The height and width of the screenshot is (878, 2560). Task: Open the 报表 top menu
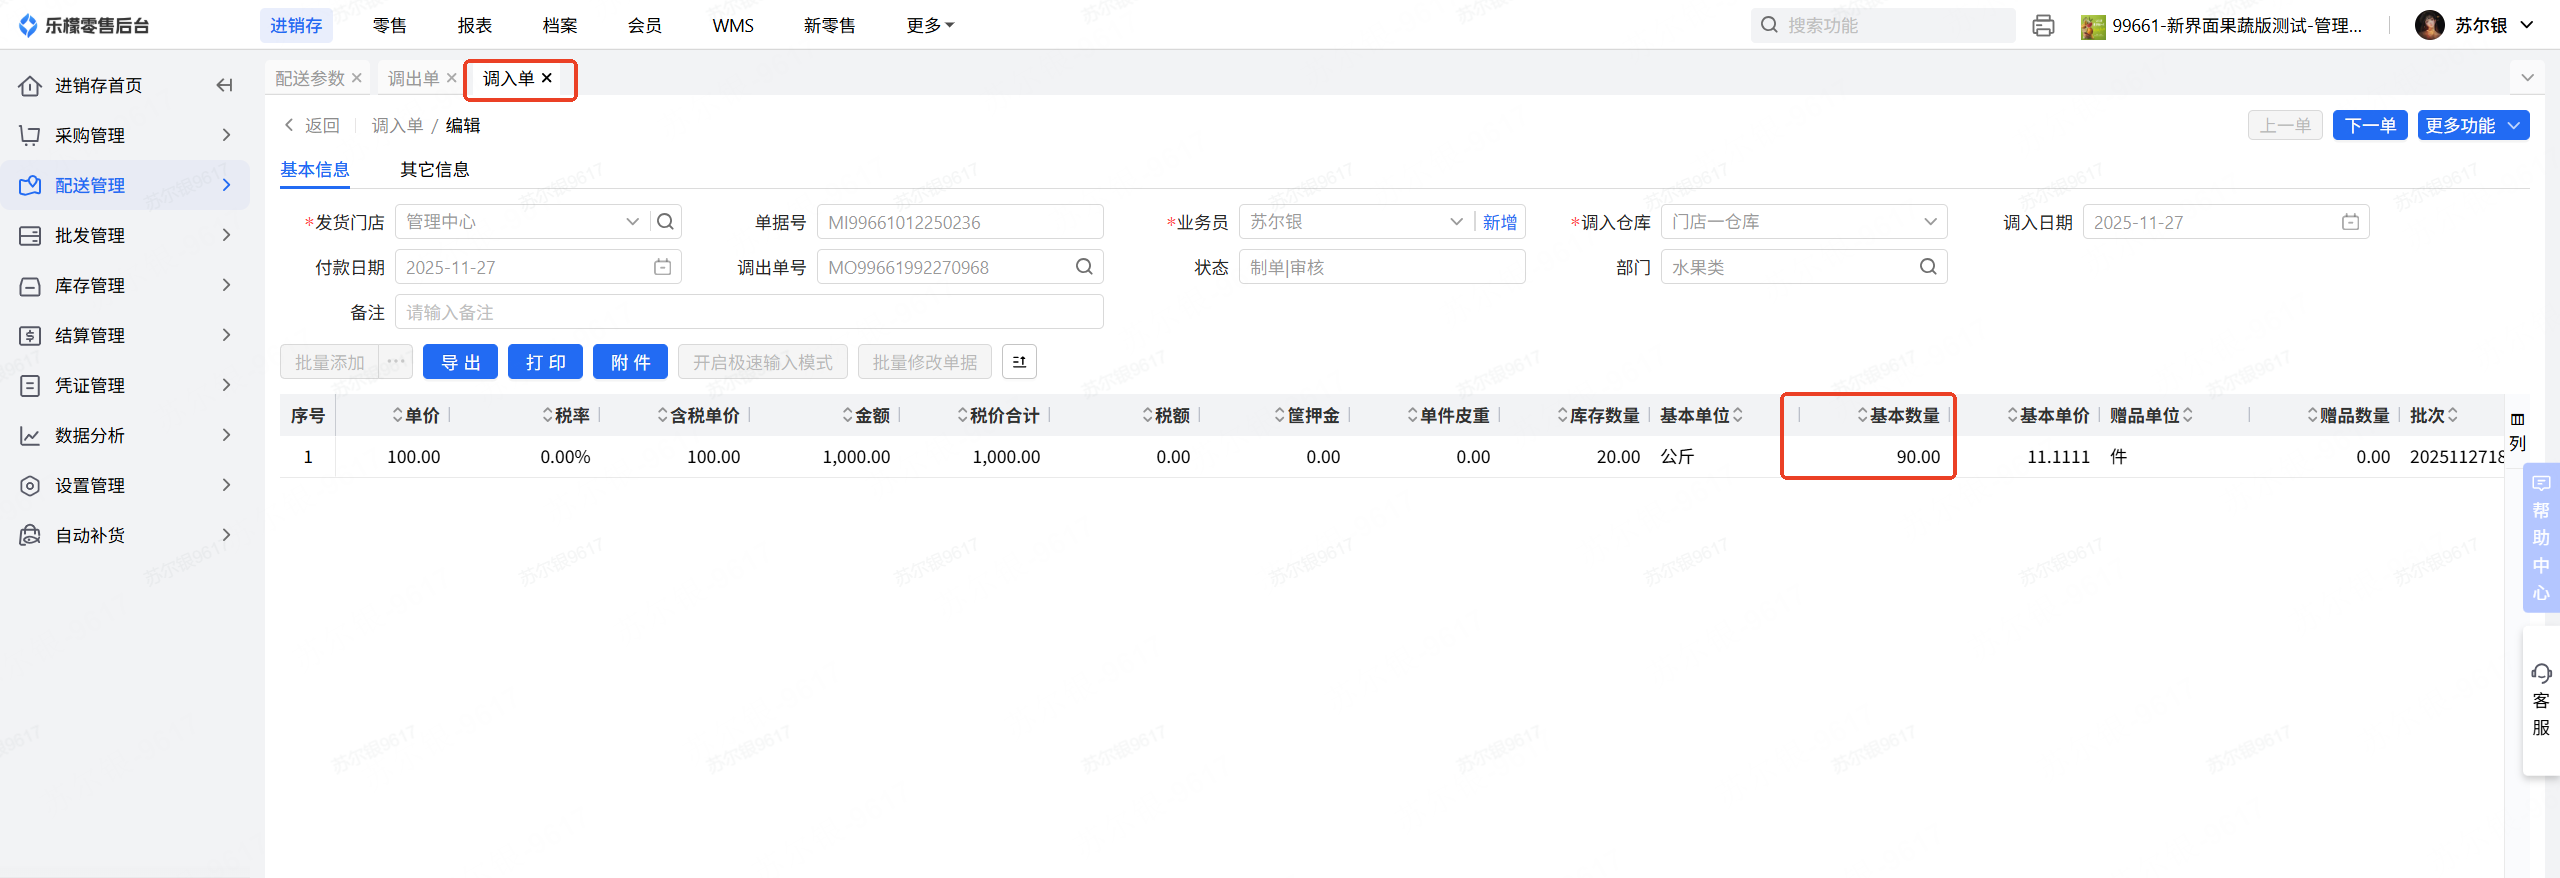pyautogui.click(x=474, y=26)
